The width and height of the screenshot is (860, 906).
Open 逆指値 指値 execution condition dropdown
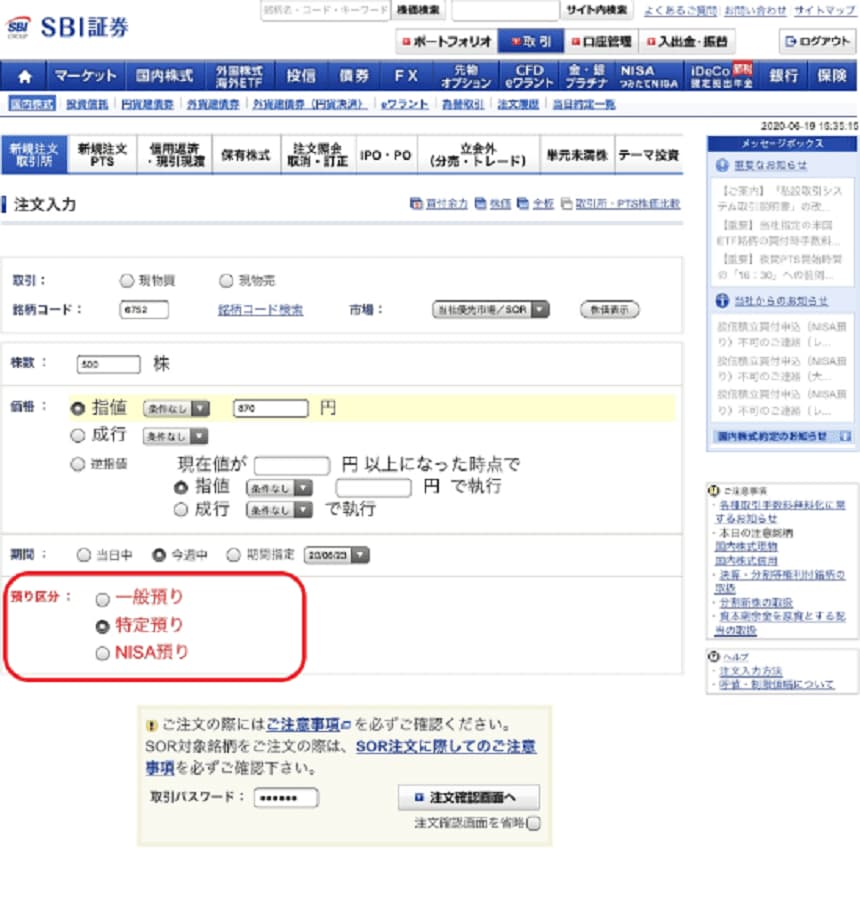click(279, 488)
